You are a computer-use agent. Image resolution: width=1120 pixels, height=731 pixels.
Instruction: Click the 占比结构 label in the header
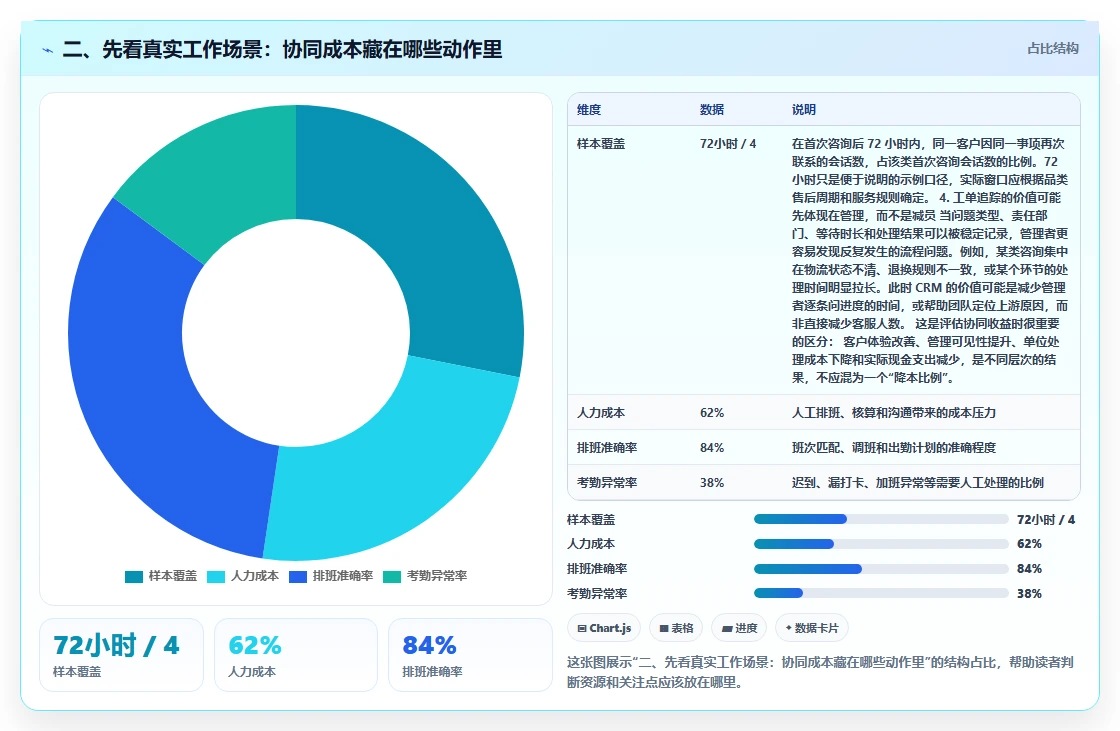coord(1053,49)
